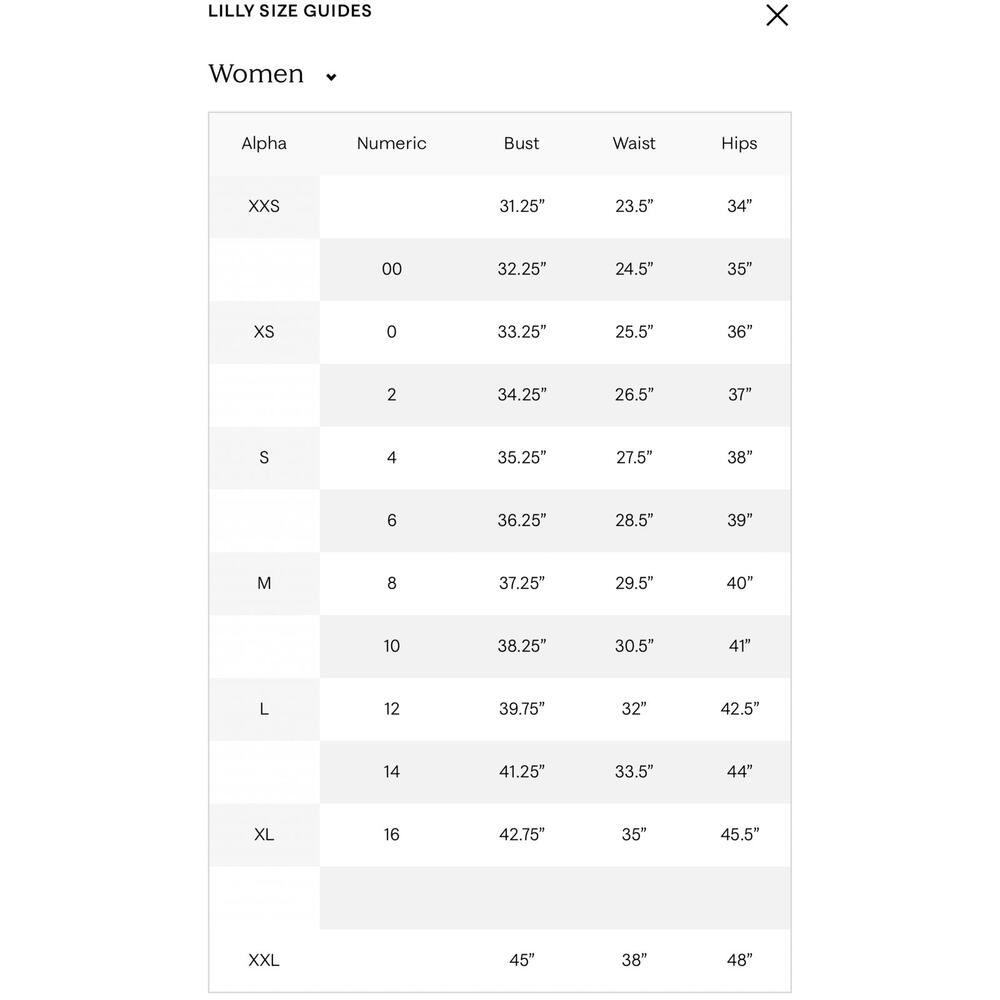Click numeric size 00 cell
This screenshot has width=1000, height=1000.
pyautogui.click(x=391, y=269)
